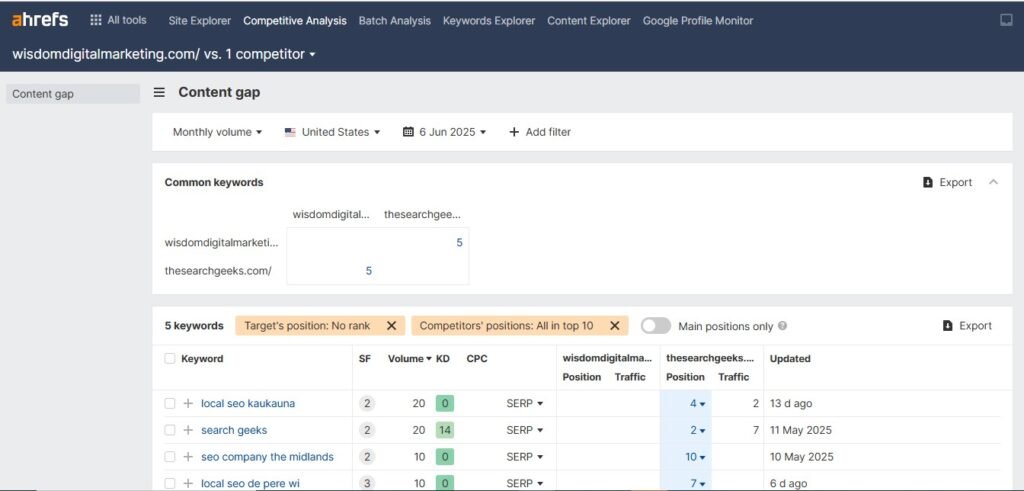The image size is (1024, 491).
Task: Click the '10 May 2025' updated cell
Action: click(801, 457)
